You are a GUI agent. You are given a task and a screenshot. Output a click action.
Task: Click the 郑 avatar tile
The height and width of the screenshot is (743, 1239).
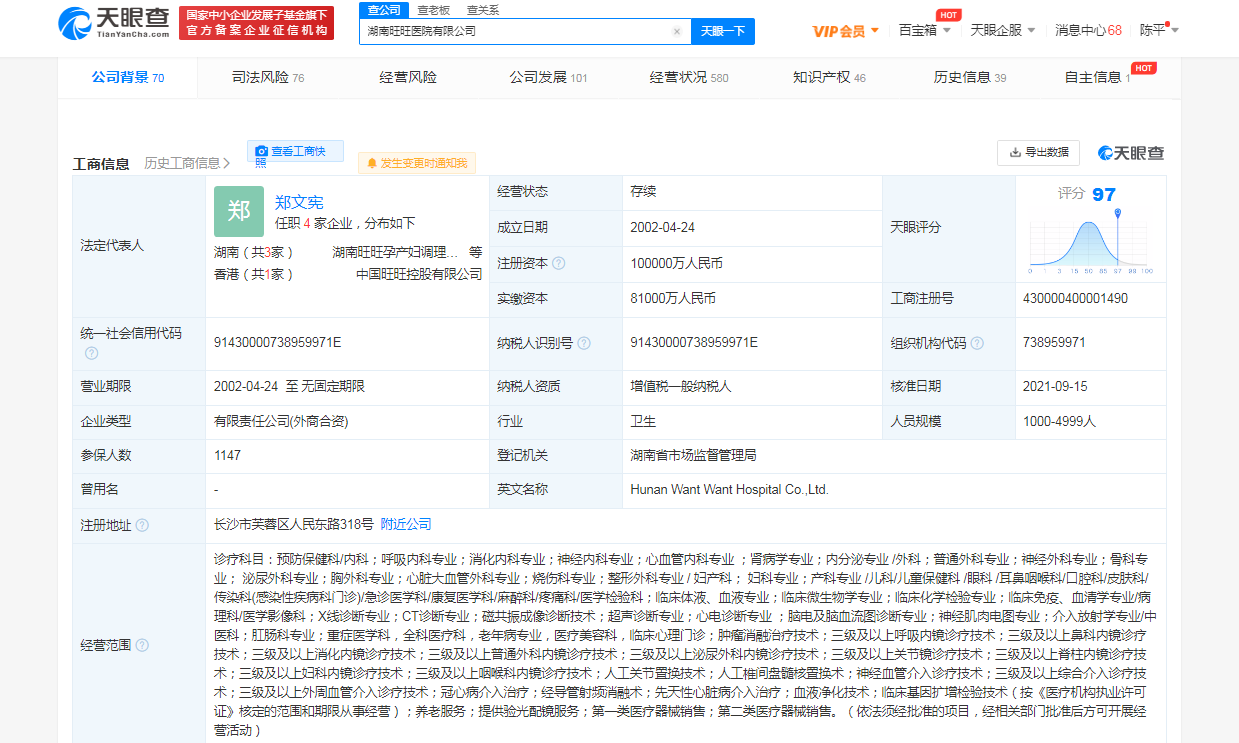(x=239, y=211)
